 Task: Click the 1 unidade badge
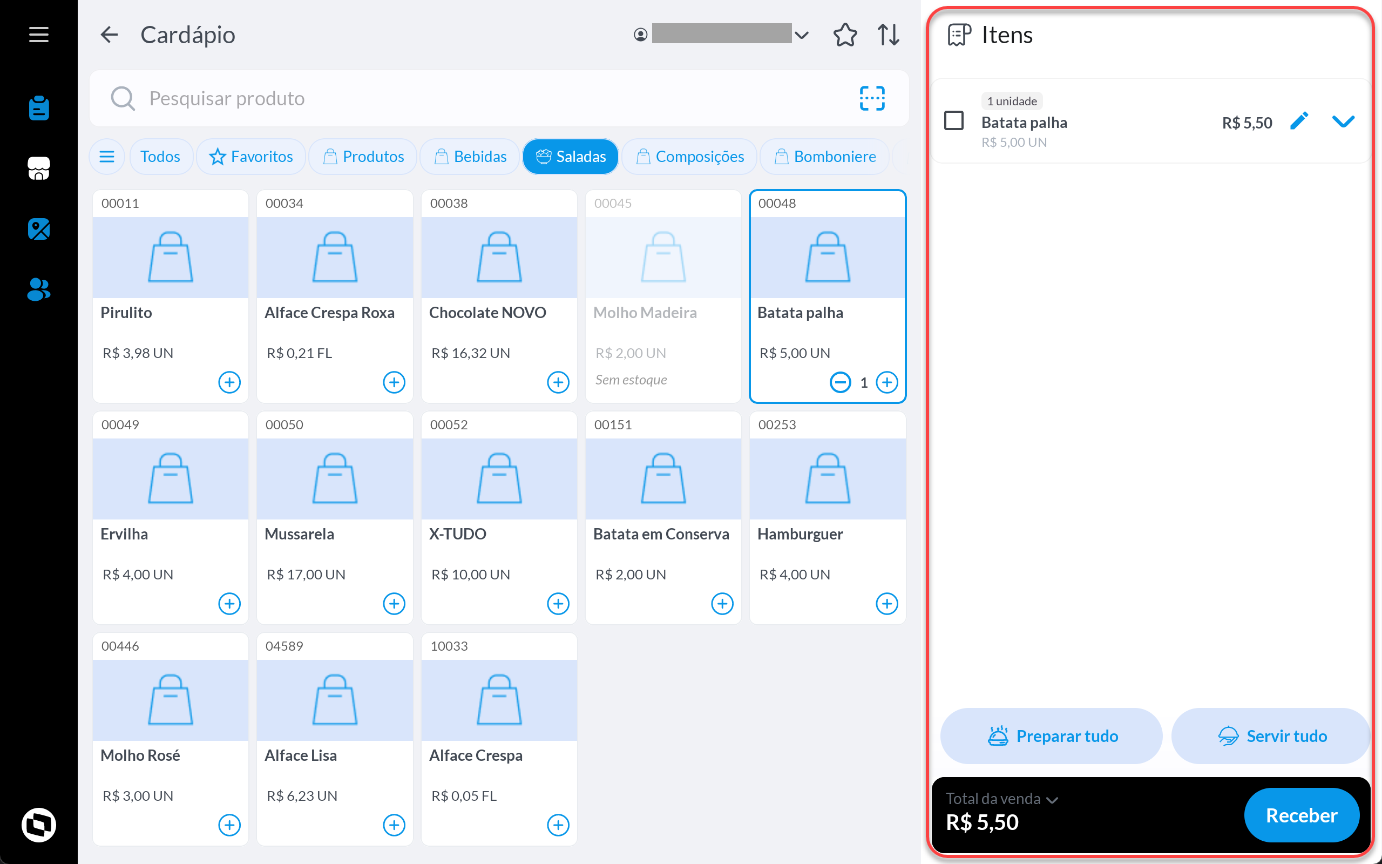point(1012,101)
